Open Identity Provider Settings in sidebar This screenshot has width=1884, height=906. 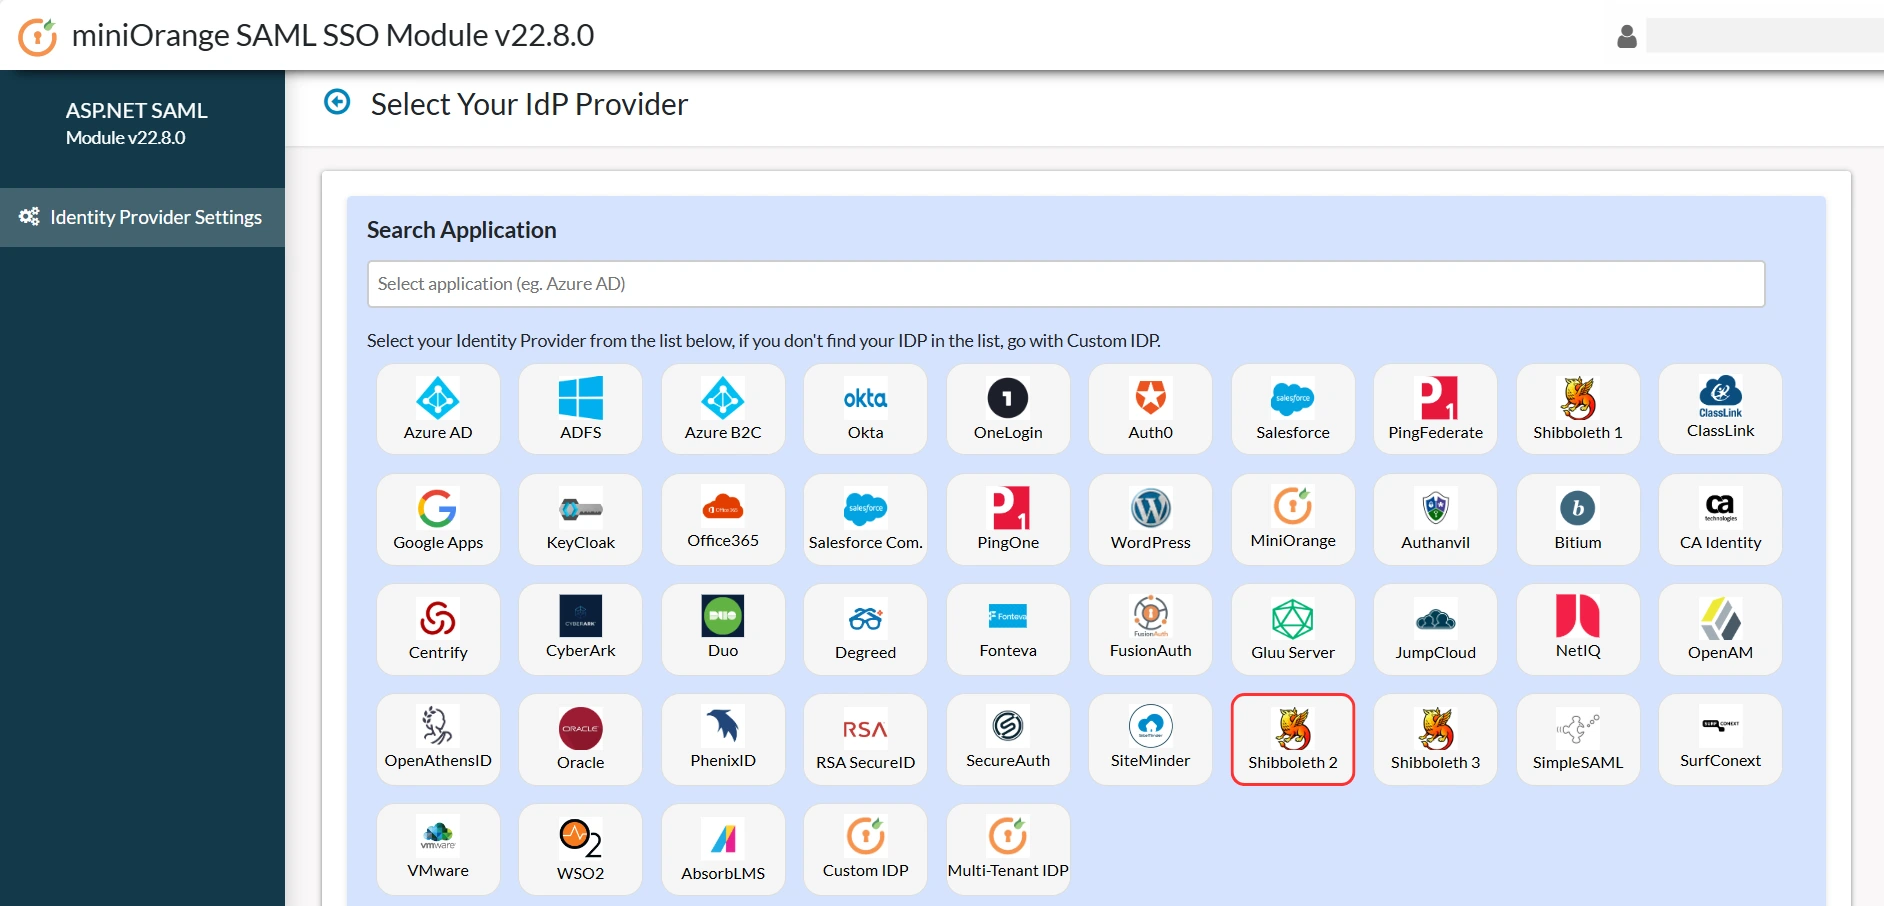tap(142, 217)
